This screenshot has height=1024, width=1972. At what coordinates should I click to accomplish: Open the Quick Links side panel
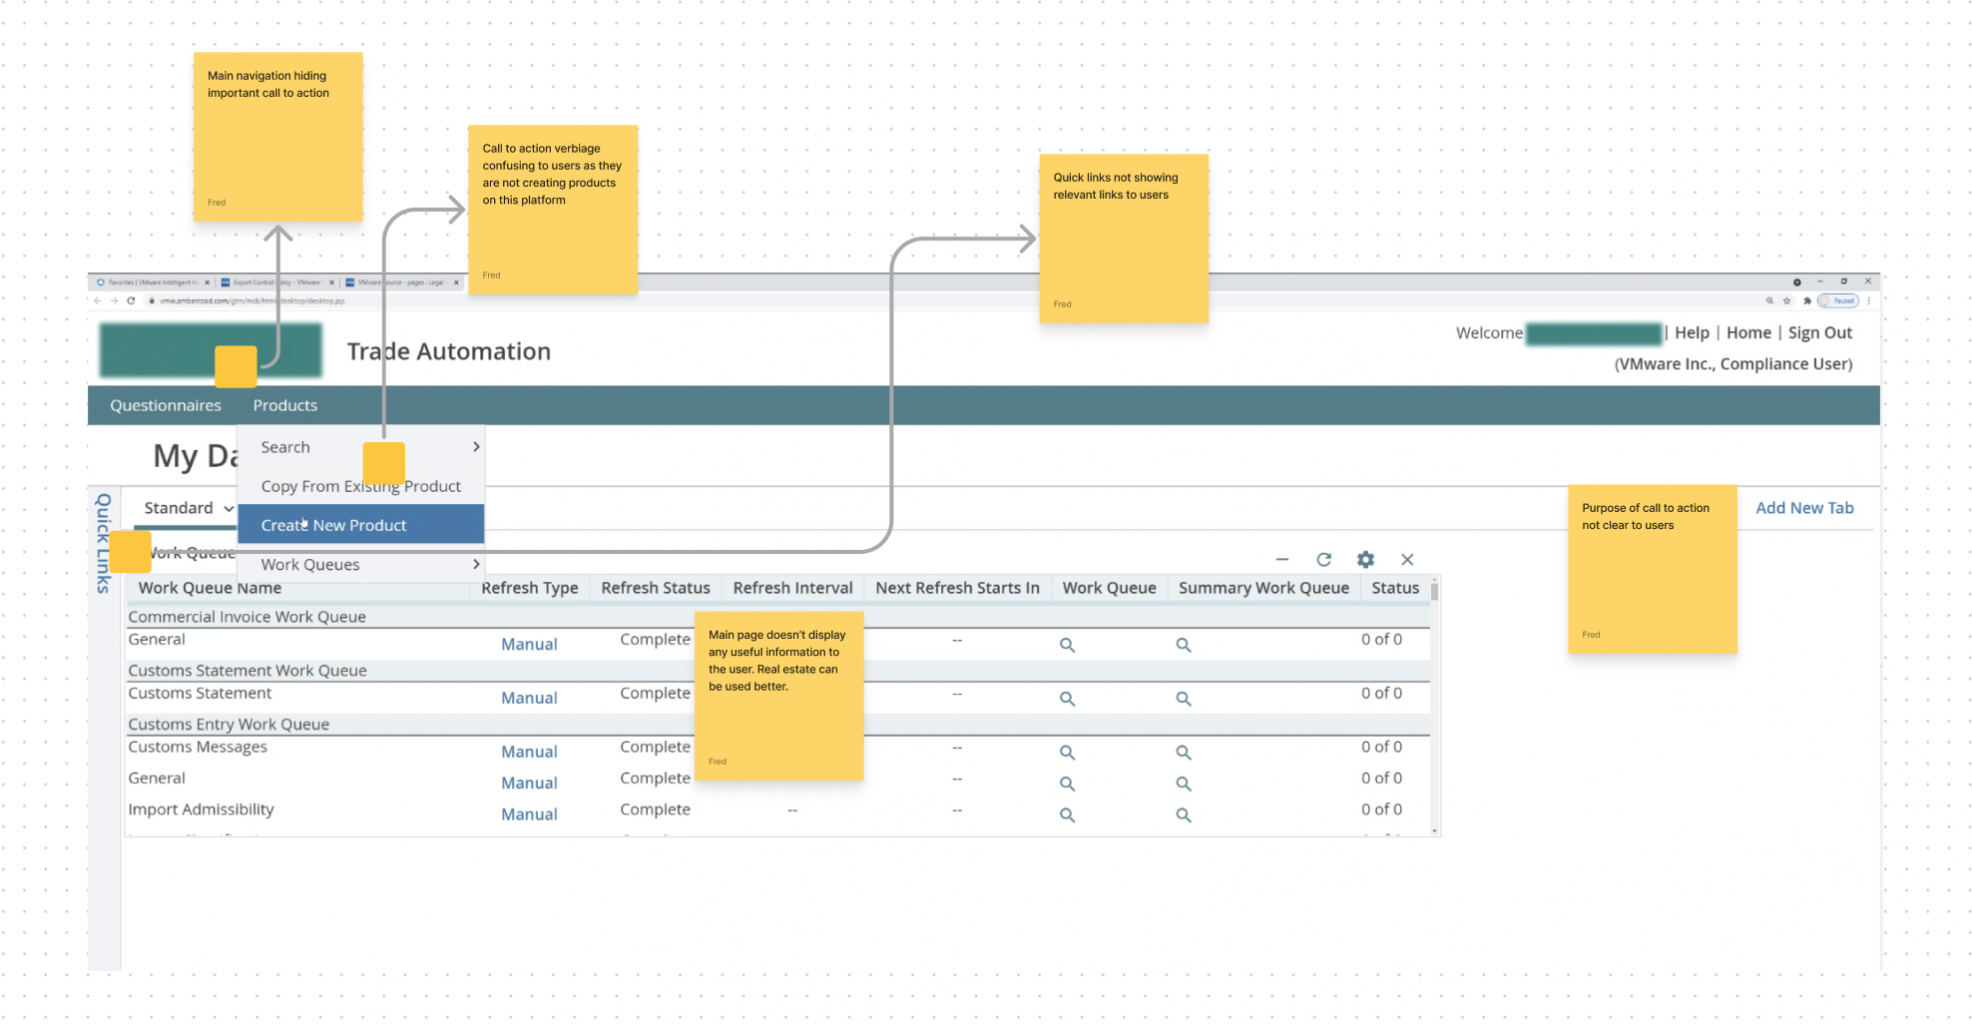coord(103,543)
